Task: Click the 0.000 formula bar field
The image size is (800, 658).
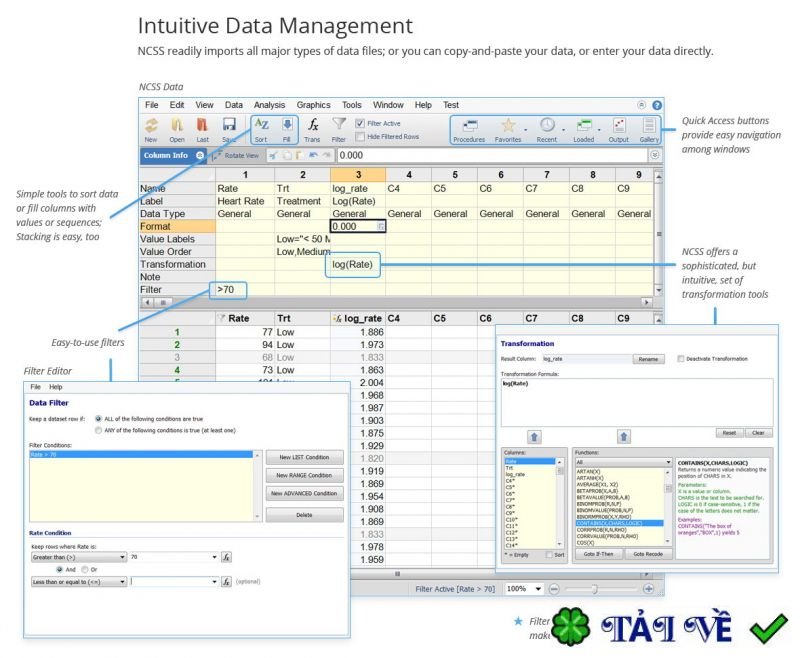Action: [492, 155]
